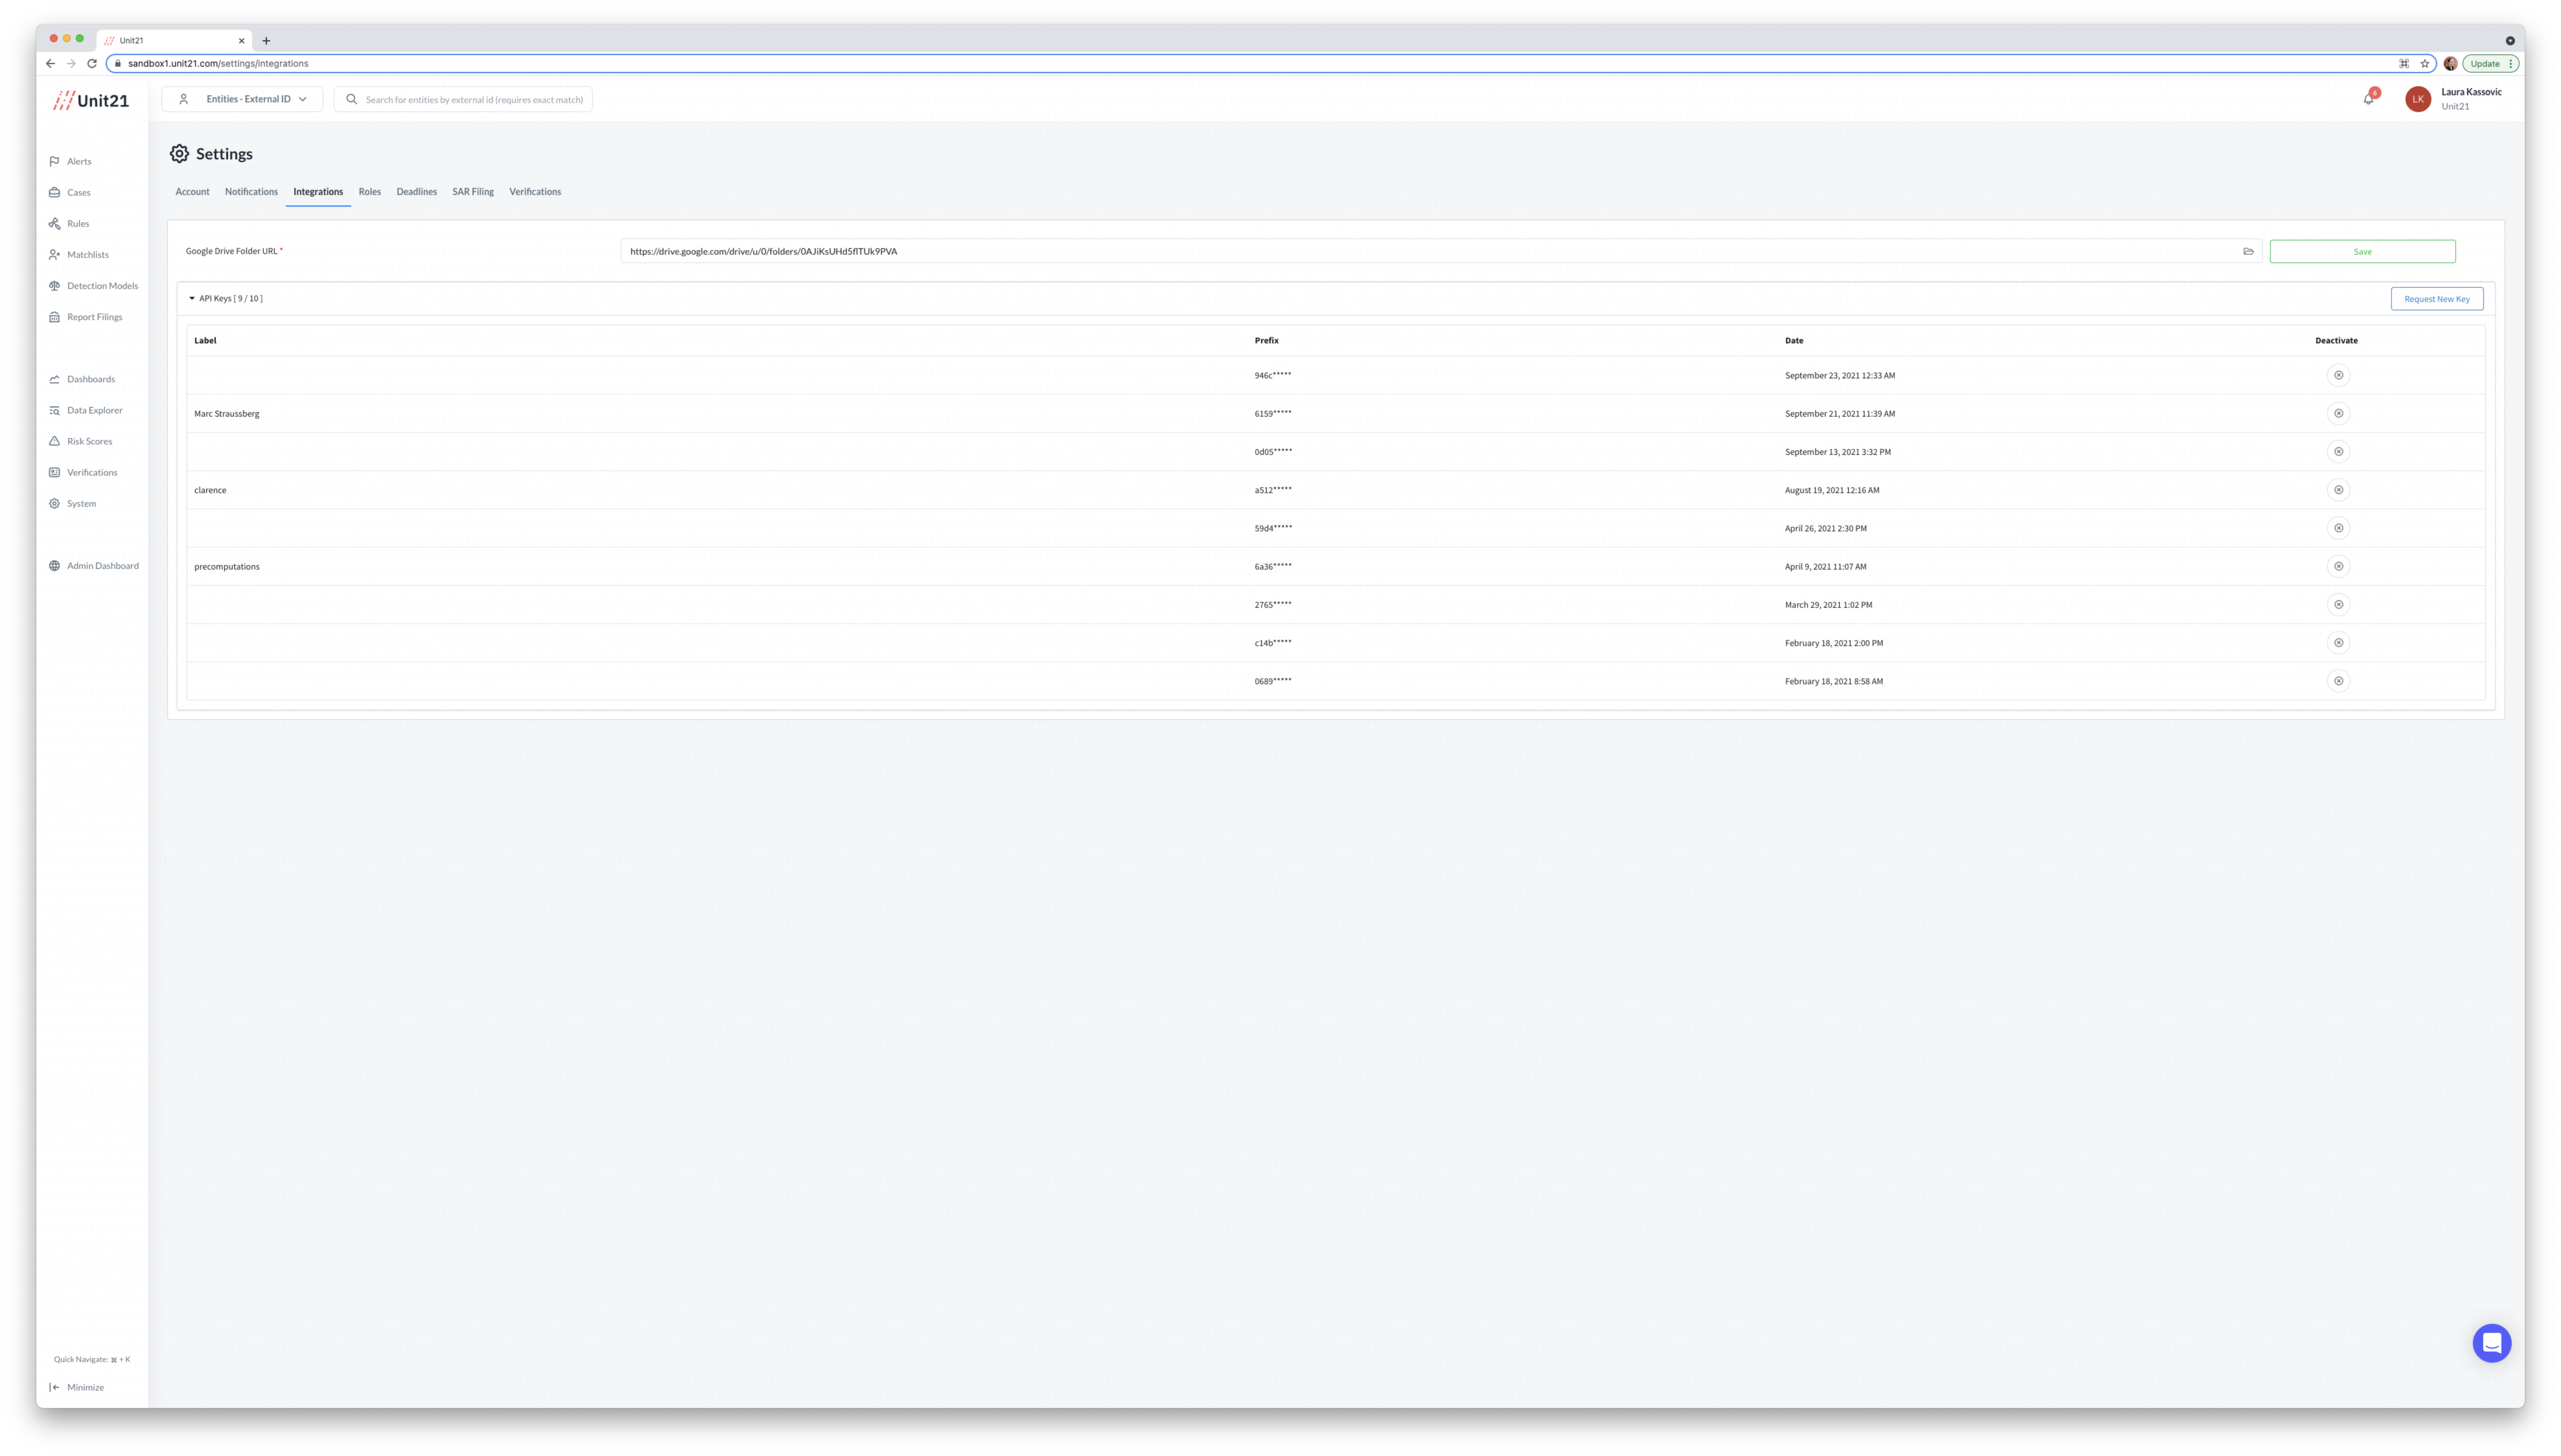Collapse the API Keys section
The width and height of the screenshot is (2561, 1456).
click(x=192, y=298)
